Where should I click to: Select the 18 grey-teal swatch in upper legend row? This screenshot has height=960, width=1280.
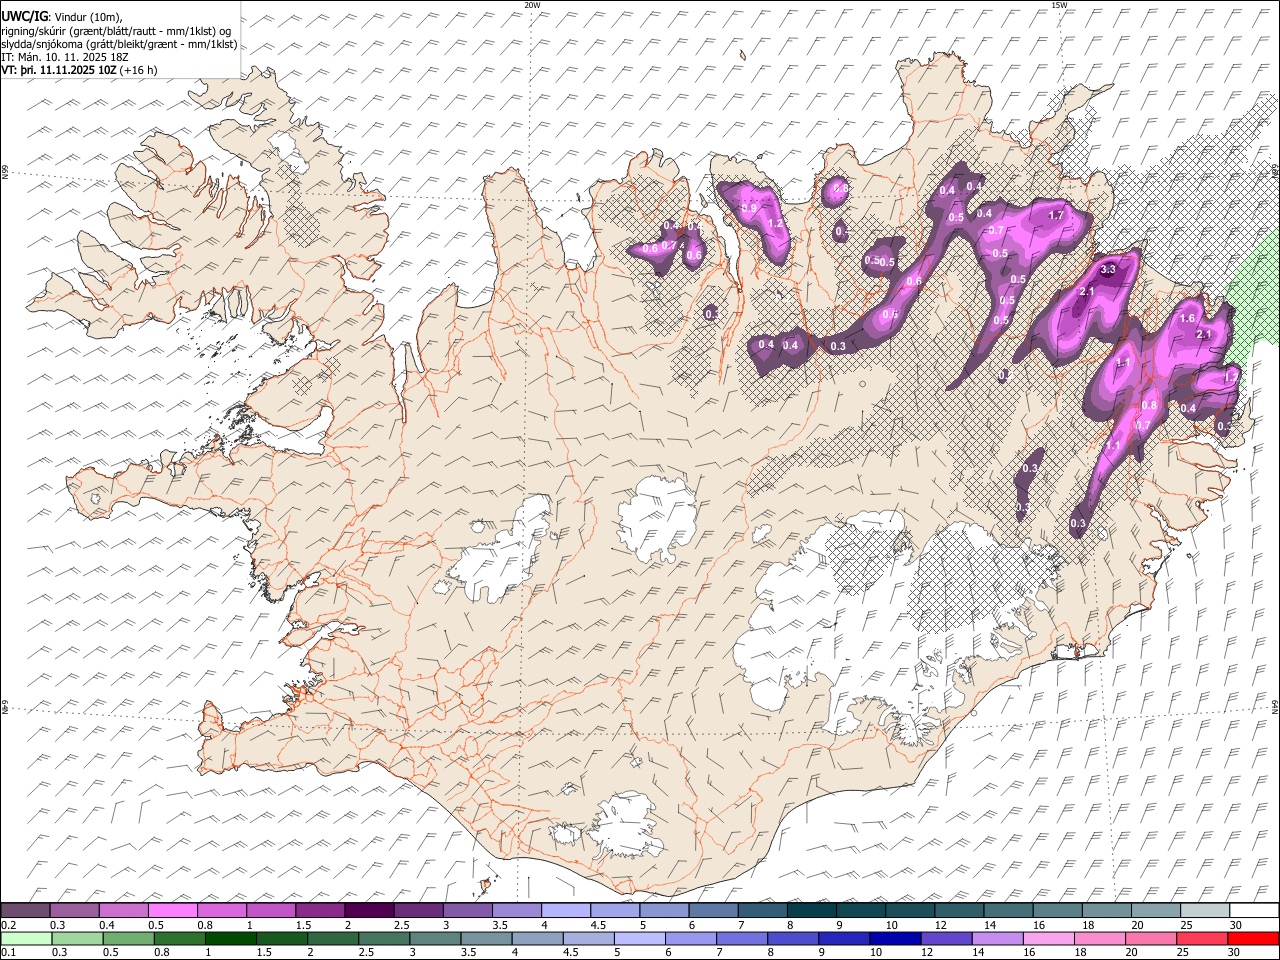(x=1106, y=911)
